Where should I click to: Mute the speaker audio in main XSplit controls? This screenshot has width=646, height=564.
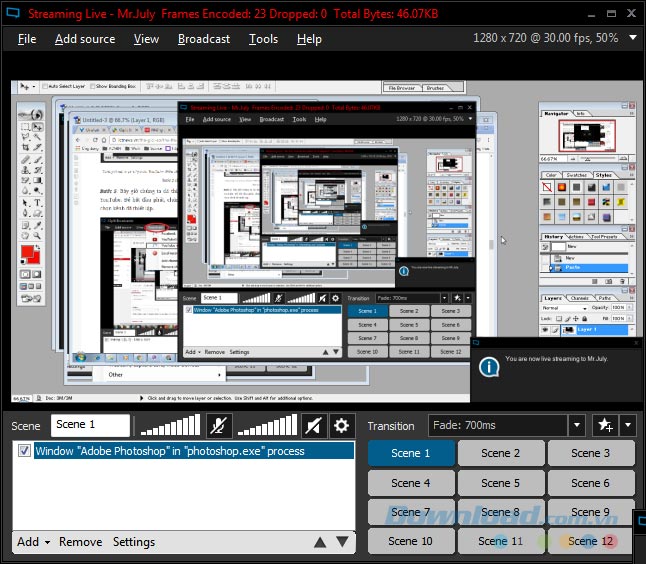(314, 425)
